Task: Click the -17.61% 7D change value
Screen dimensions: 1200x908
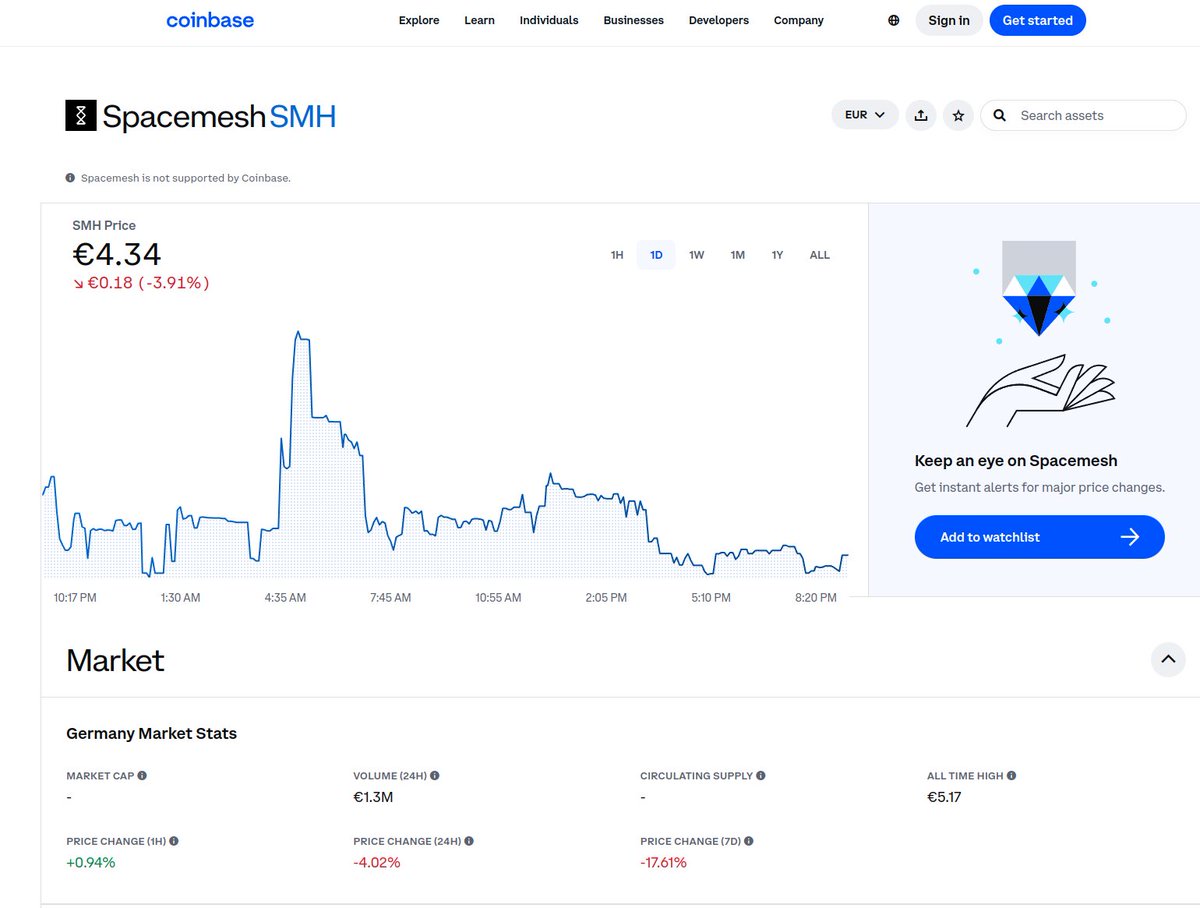Action: tap(664, 862)
